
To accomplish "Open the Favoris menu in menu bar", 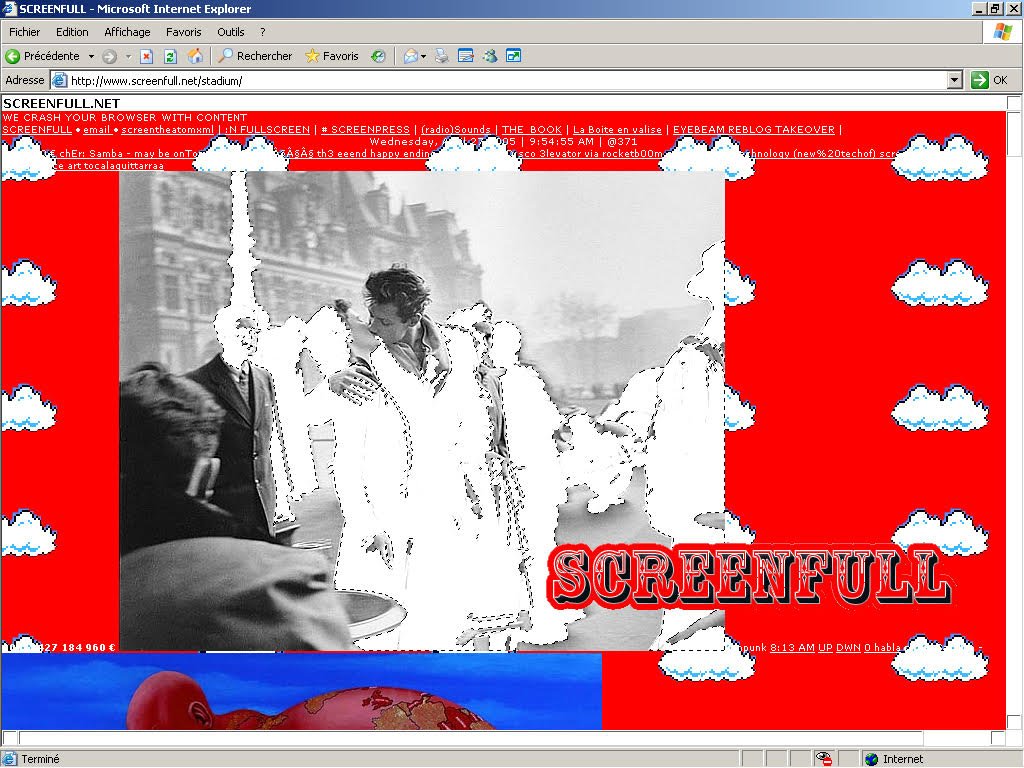I will (x=184, y=32).
